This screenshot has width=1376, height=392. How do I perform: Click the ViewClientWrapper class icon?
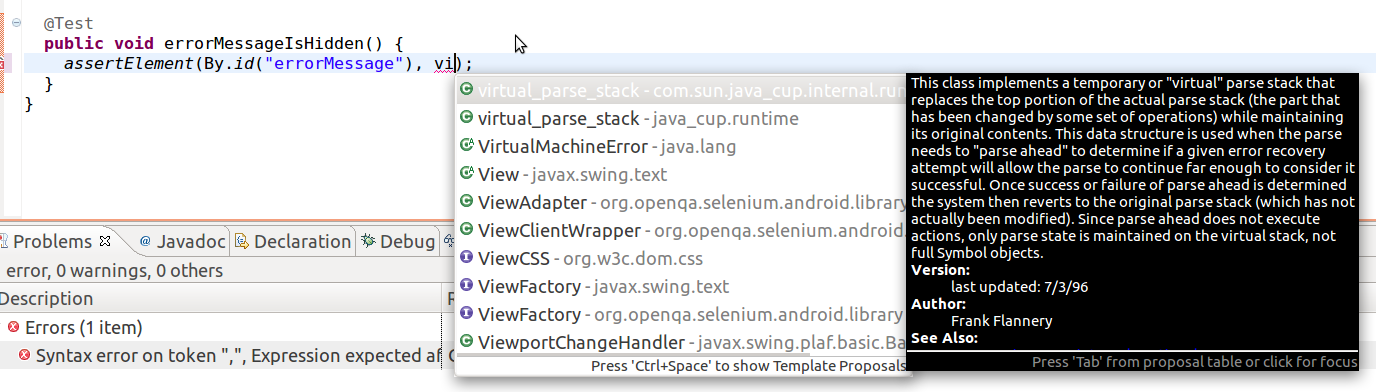[x=466, y=230]
